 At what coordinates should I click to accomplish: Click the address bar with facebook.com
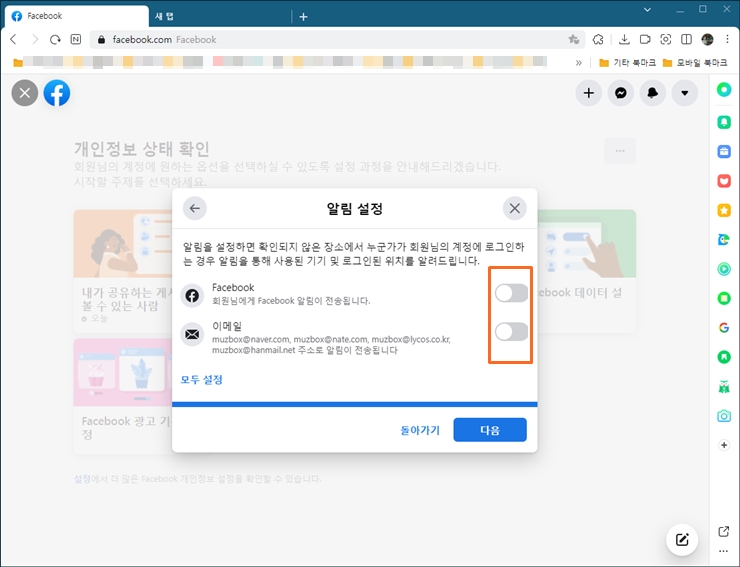point(337,40)
